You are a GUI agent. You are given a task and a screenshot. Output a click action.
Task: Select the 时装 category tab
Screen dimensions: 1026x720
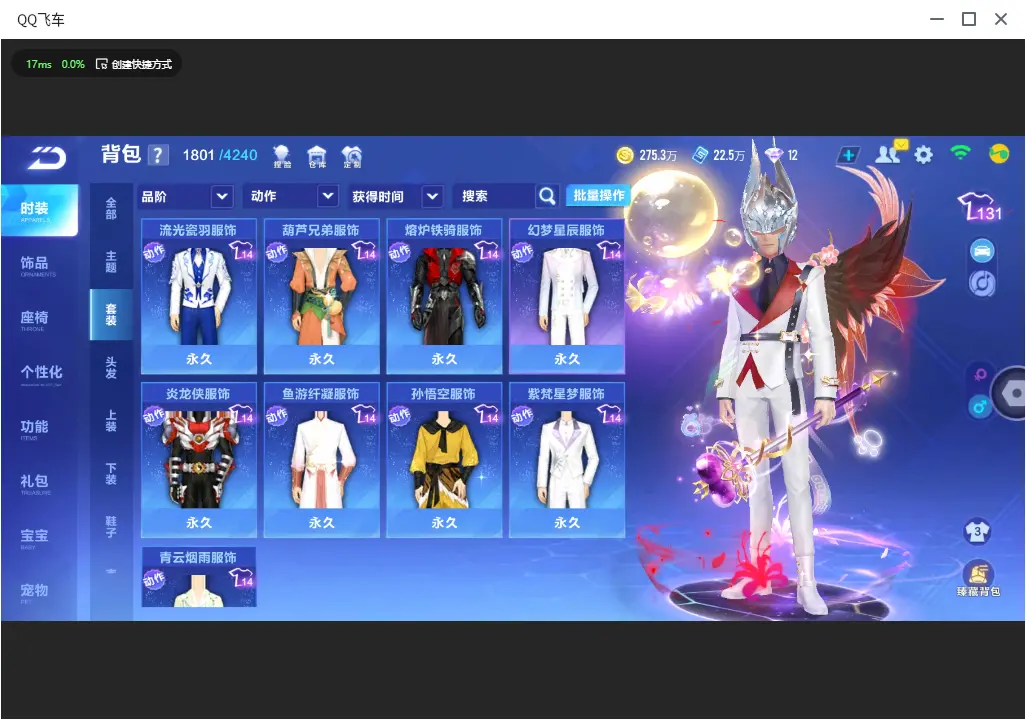coord(39,210)
